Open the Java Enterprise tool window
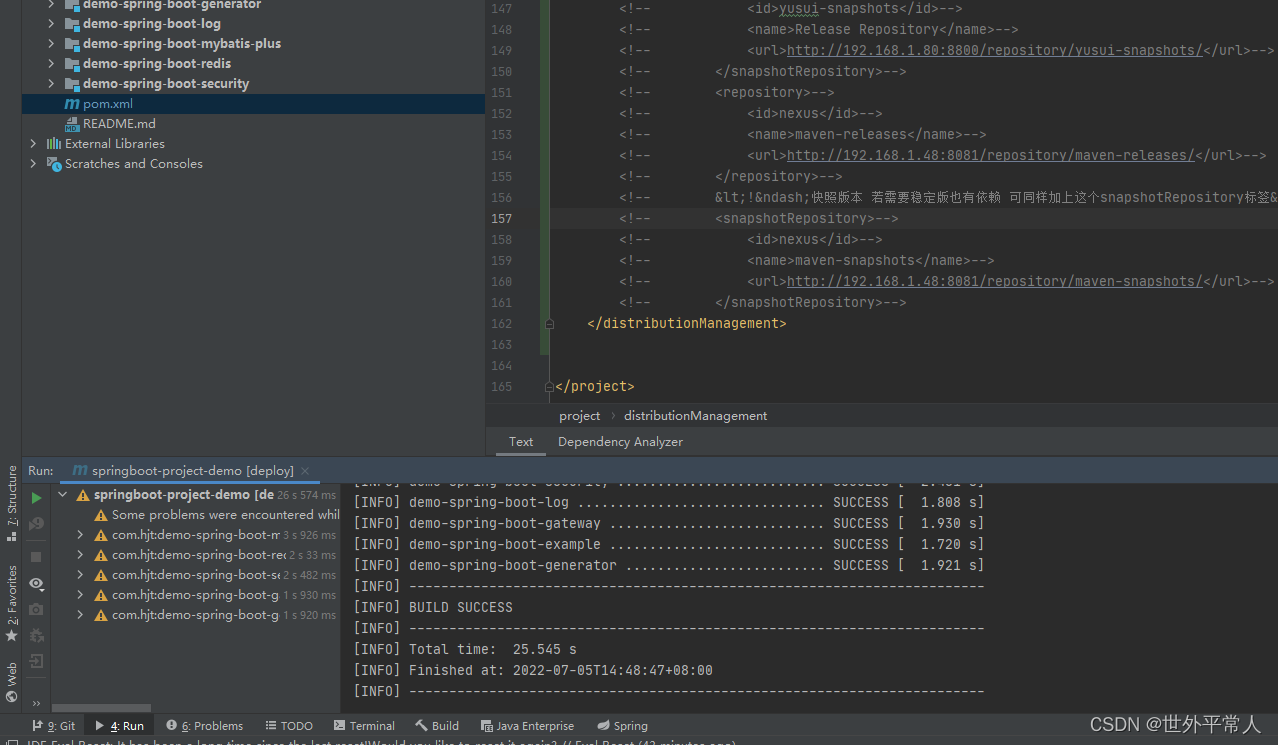 (527, 726)
